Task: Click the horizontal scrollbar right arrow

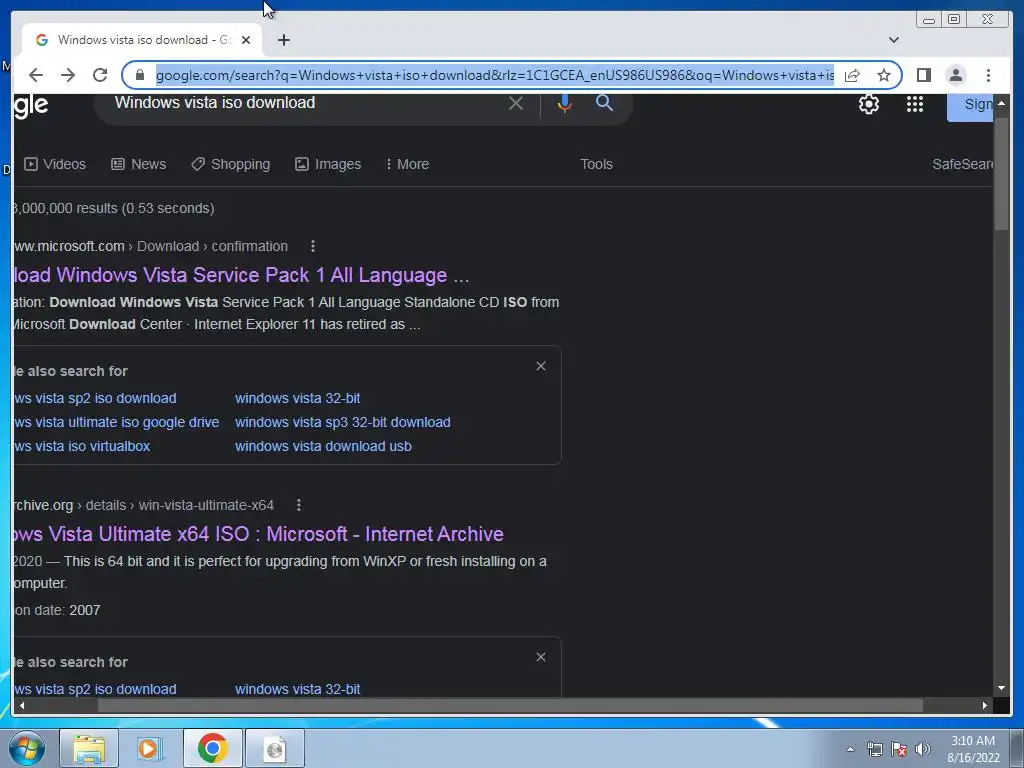Action: click(x=985, y=705)
